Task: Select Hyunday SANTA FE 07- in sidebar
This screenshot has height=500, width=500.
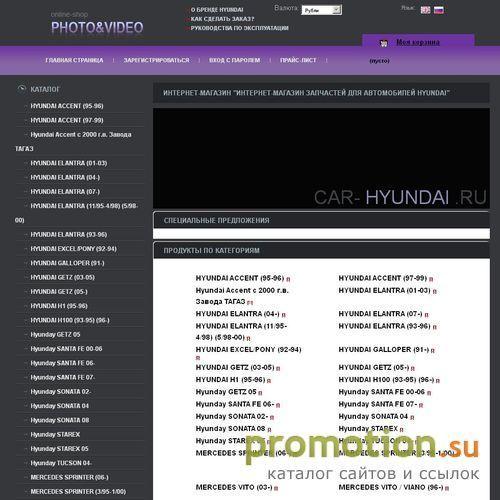Action: coord(62,378)
